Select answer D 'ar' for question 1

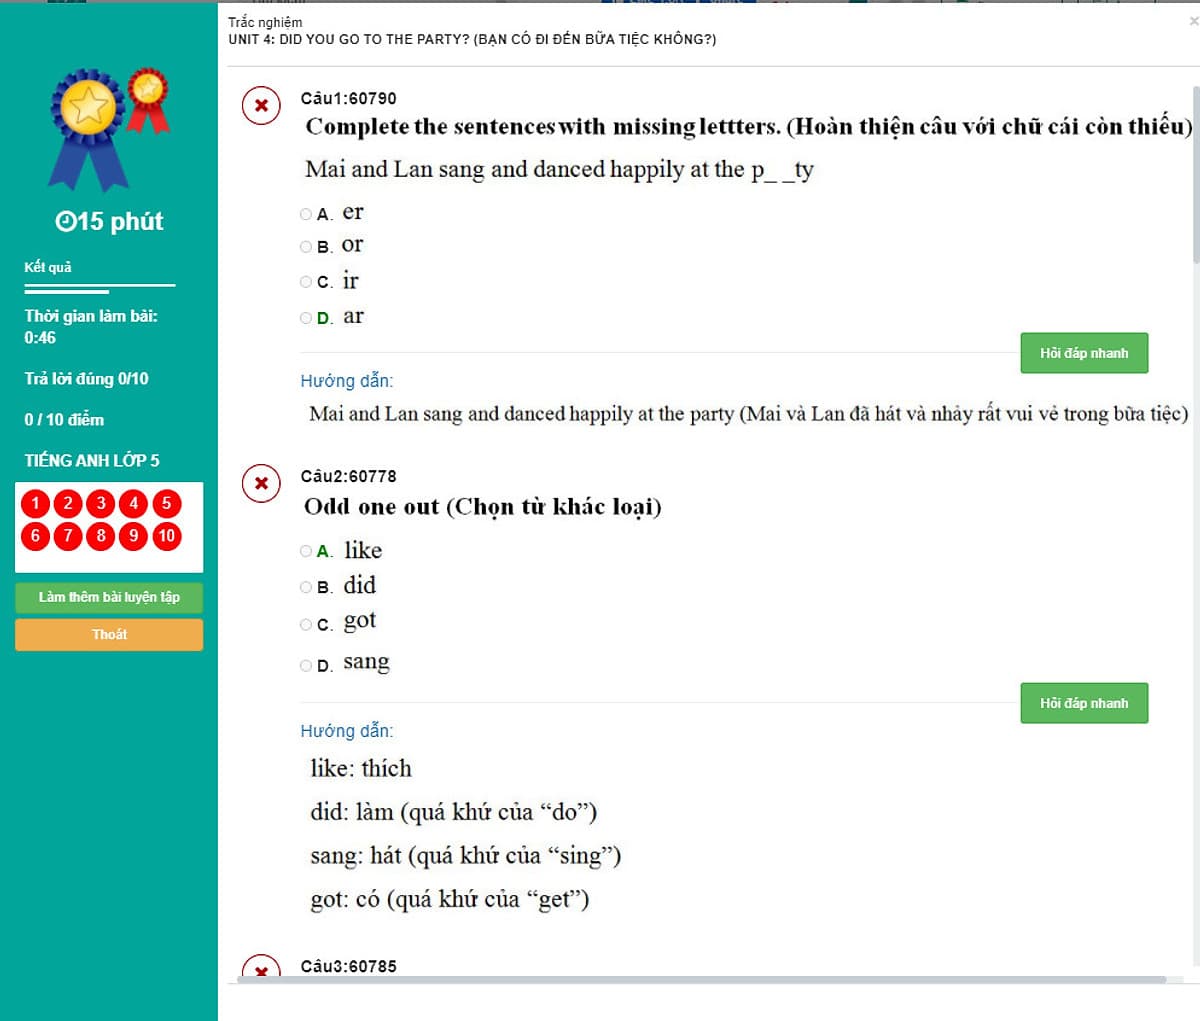click(306, 318)
